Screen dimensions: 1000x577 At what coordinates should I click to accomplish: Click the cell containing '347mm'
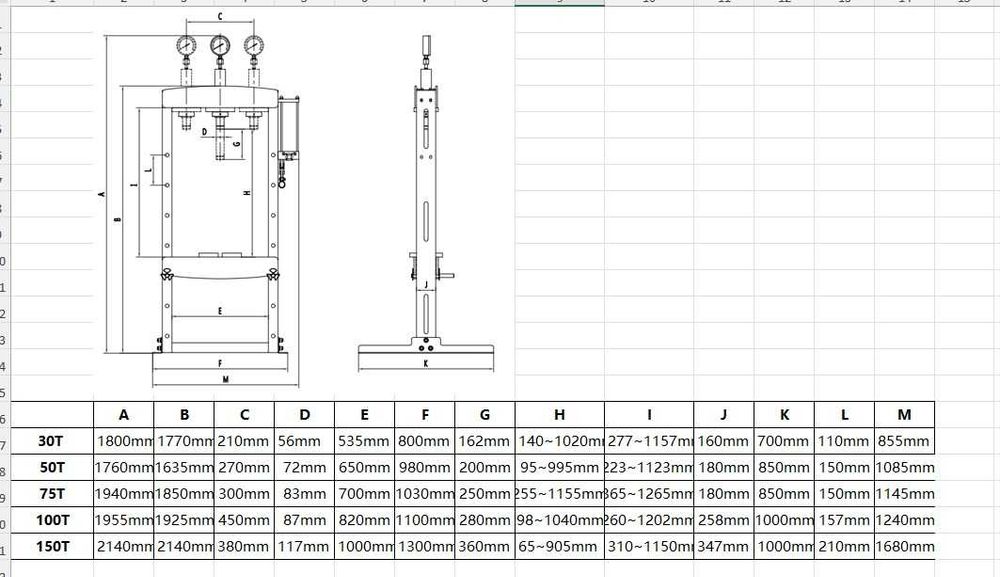point(724,546)
